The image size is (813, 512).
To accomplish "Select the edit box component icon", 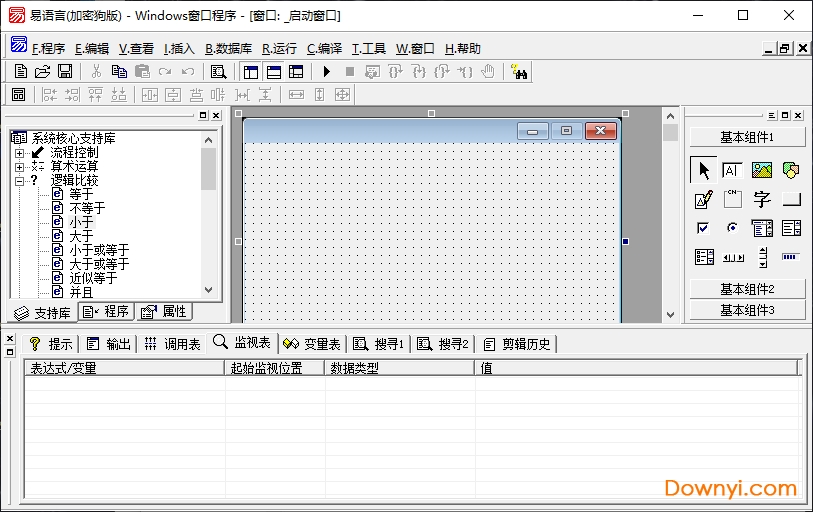I will pyautogui.click(x=732, y=170).
